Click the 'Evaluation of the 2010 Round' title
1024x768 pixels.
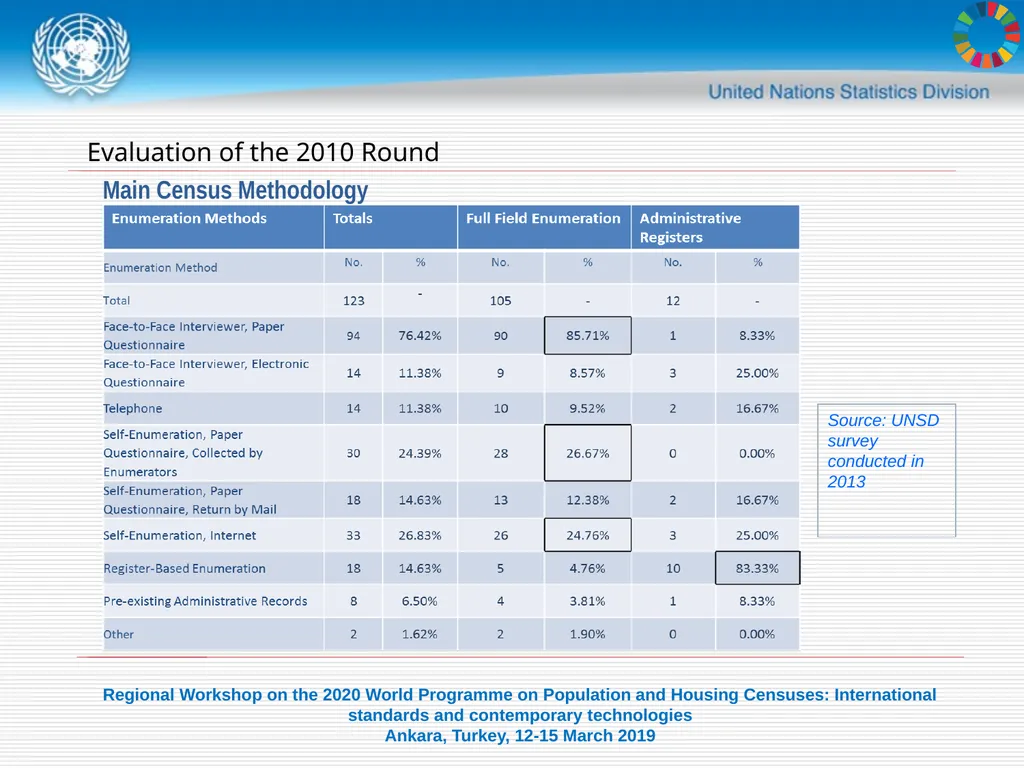(263, 152)
